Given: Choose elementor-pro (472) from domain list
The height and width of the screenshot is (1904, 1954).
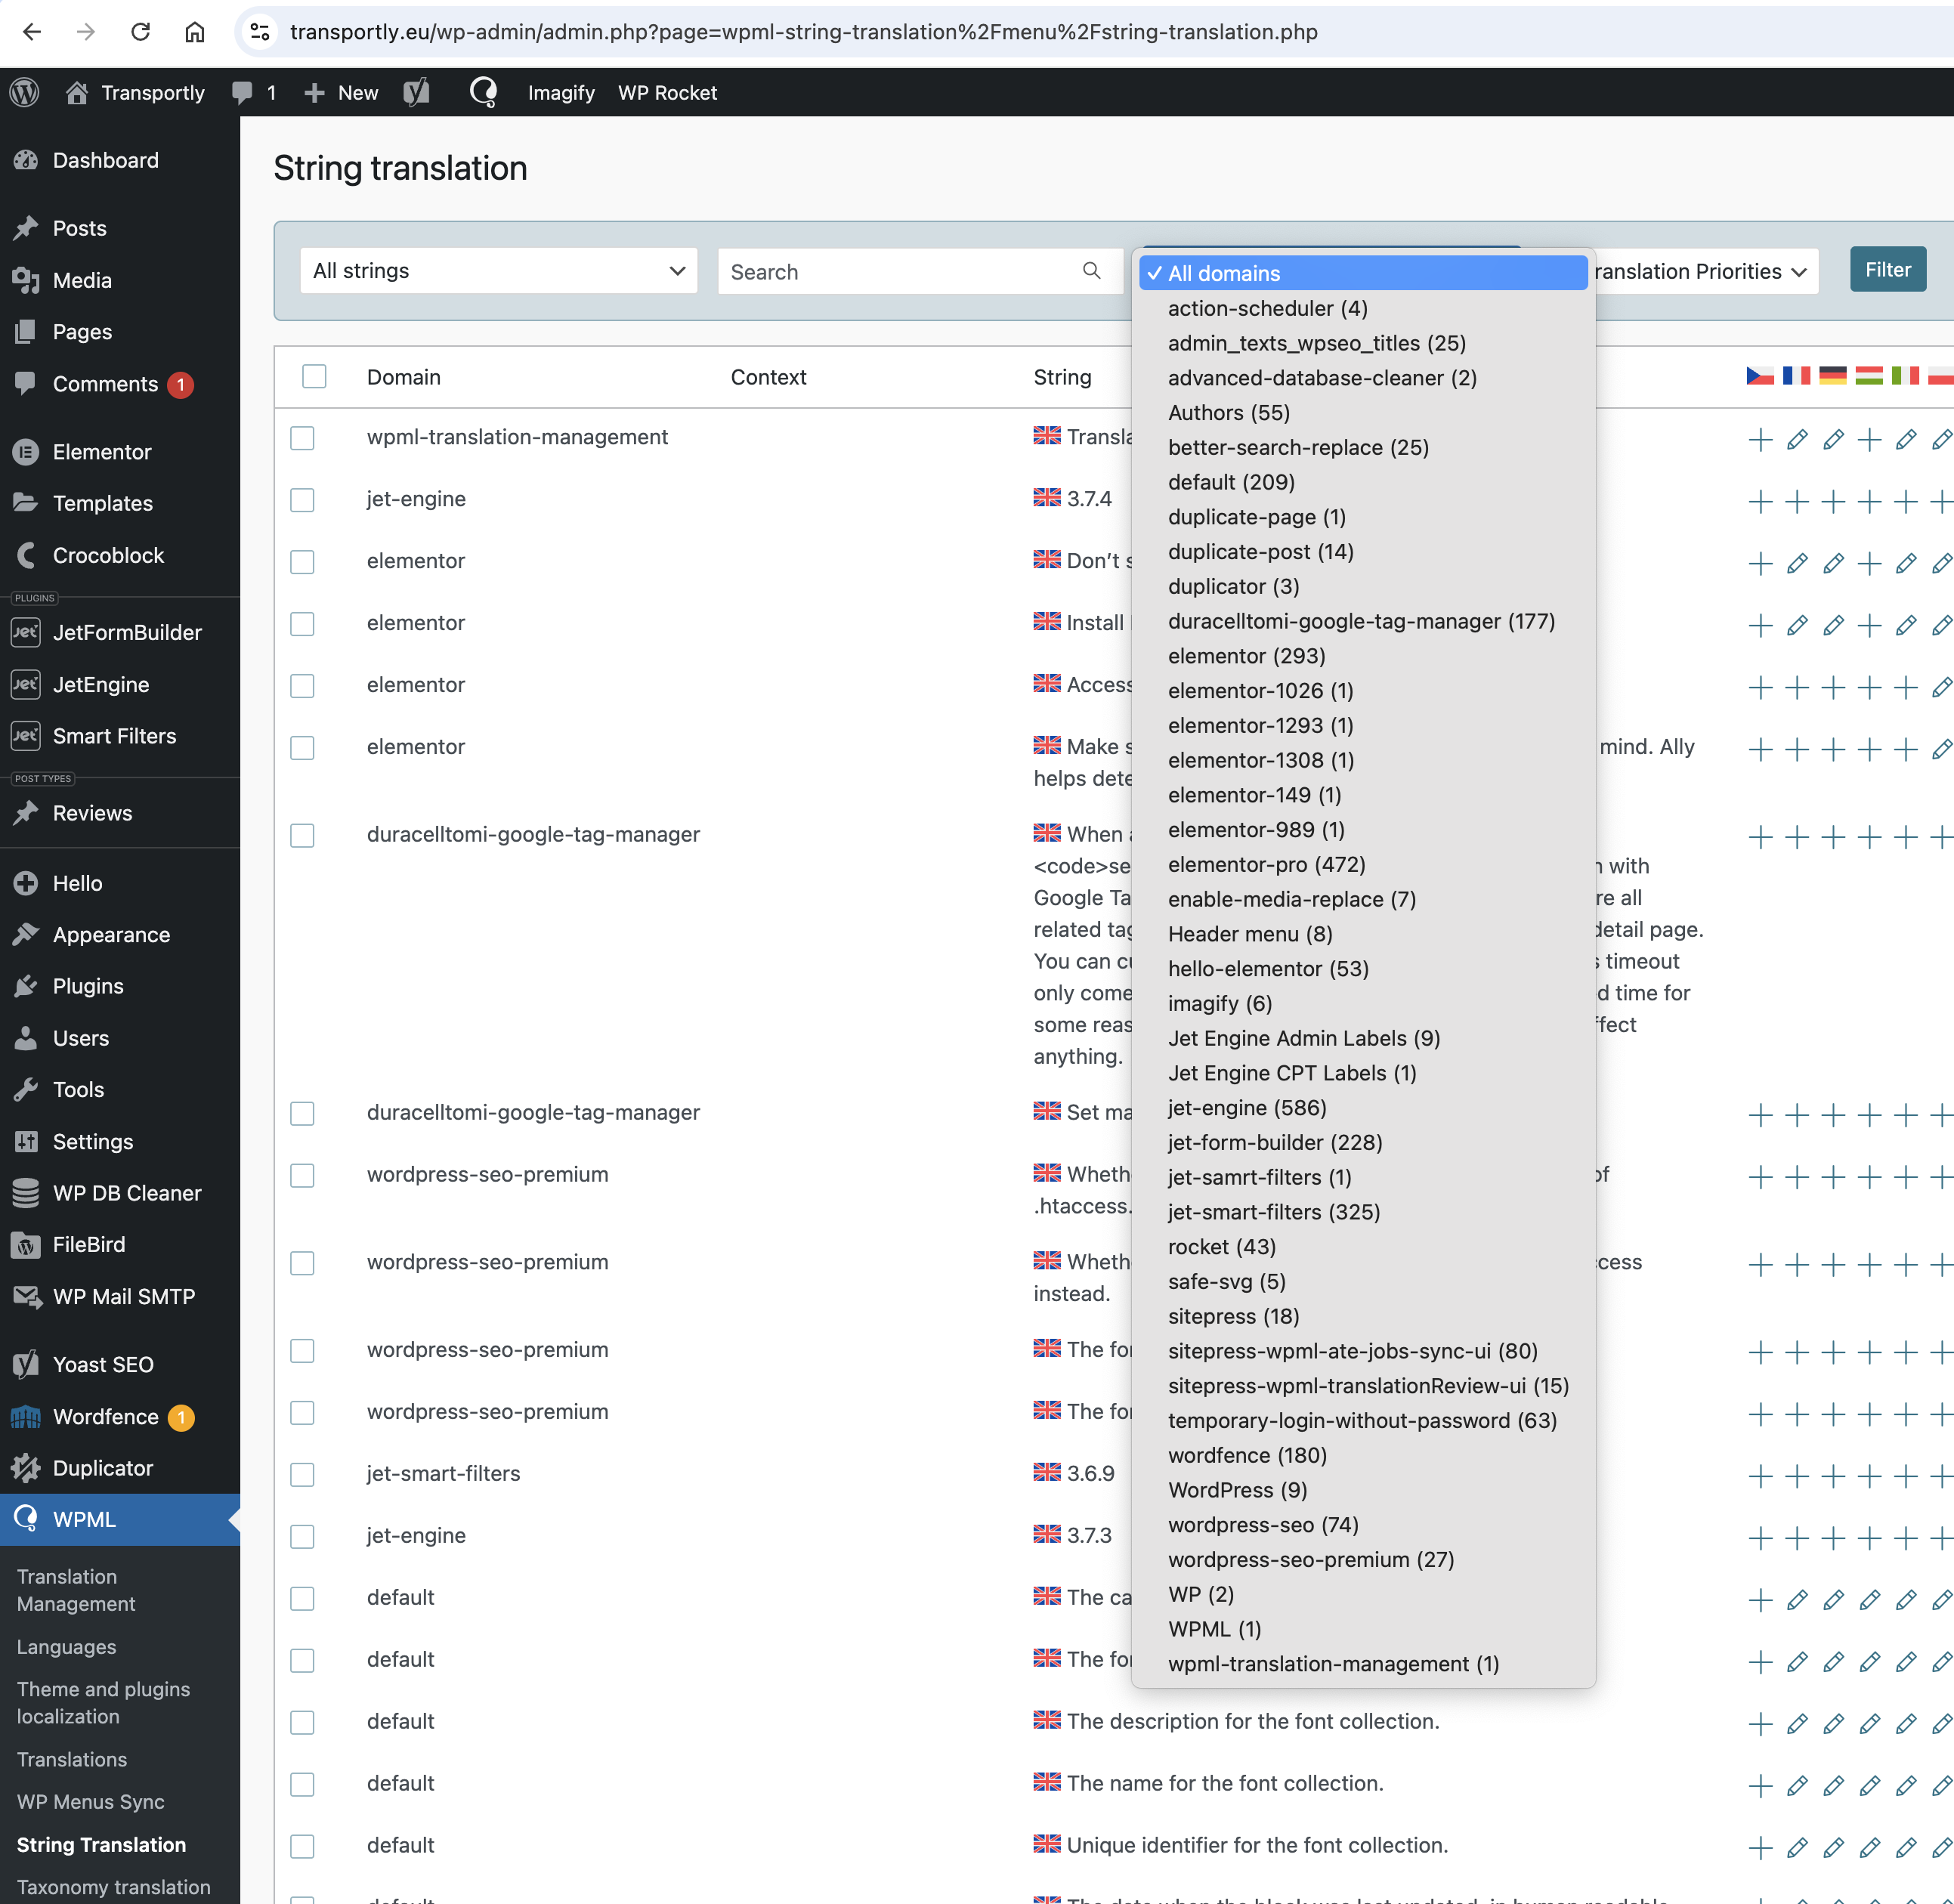Looking at the screenshot, I should coord(1266,864).
